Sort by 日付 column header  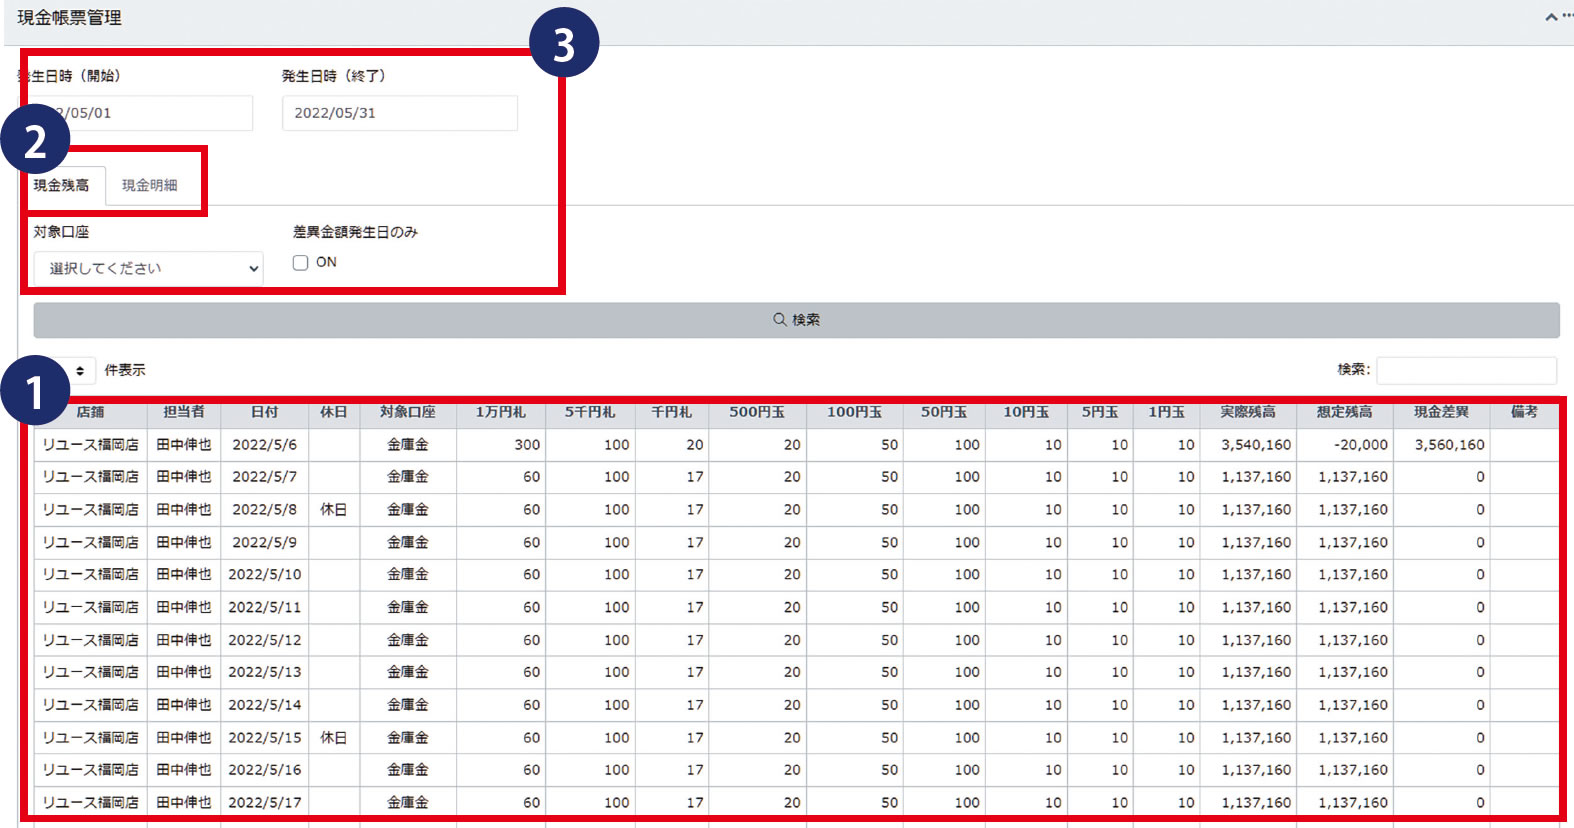click(x=264, y=412)
